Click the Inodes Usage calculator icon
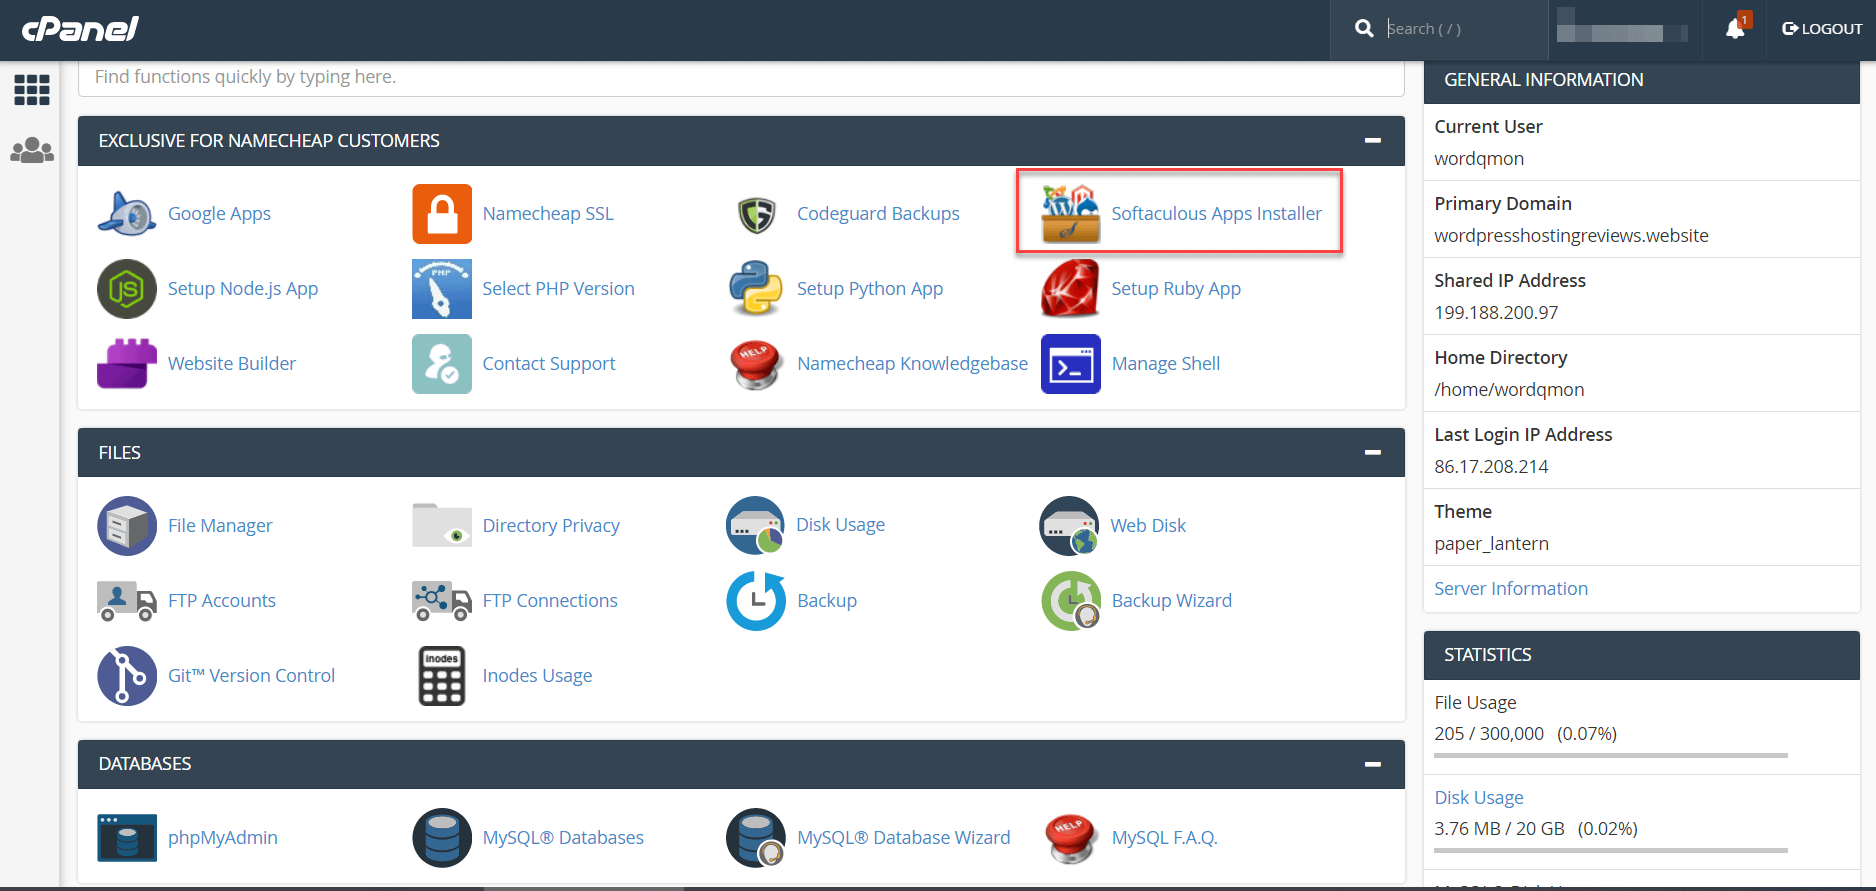Viewport: 1876px width, 891px height. point(442,676)
